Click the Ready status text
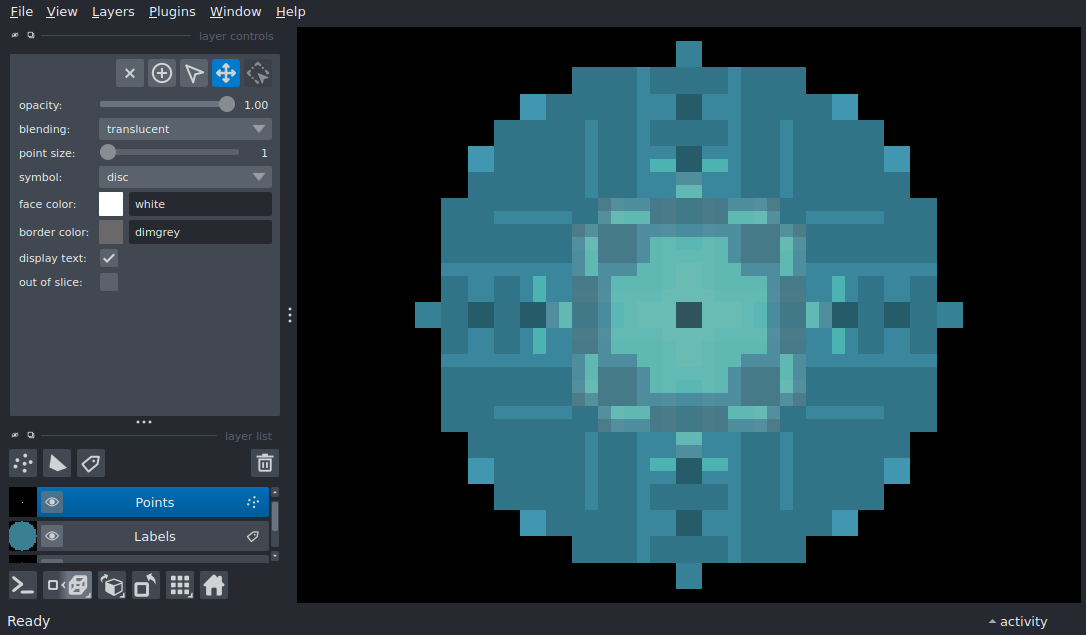Screen dimensions: 1086x635 tap(28, 621)
